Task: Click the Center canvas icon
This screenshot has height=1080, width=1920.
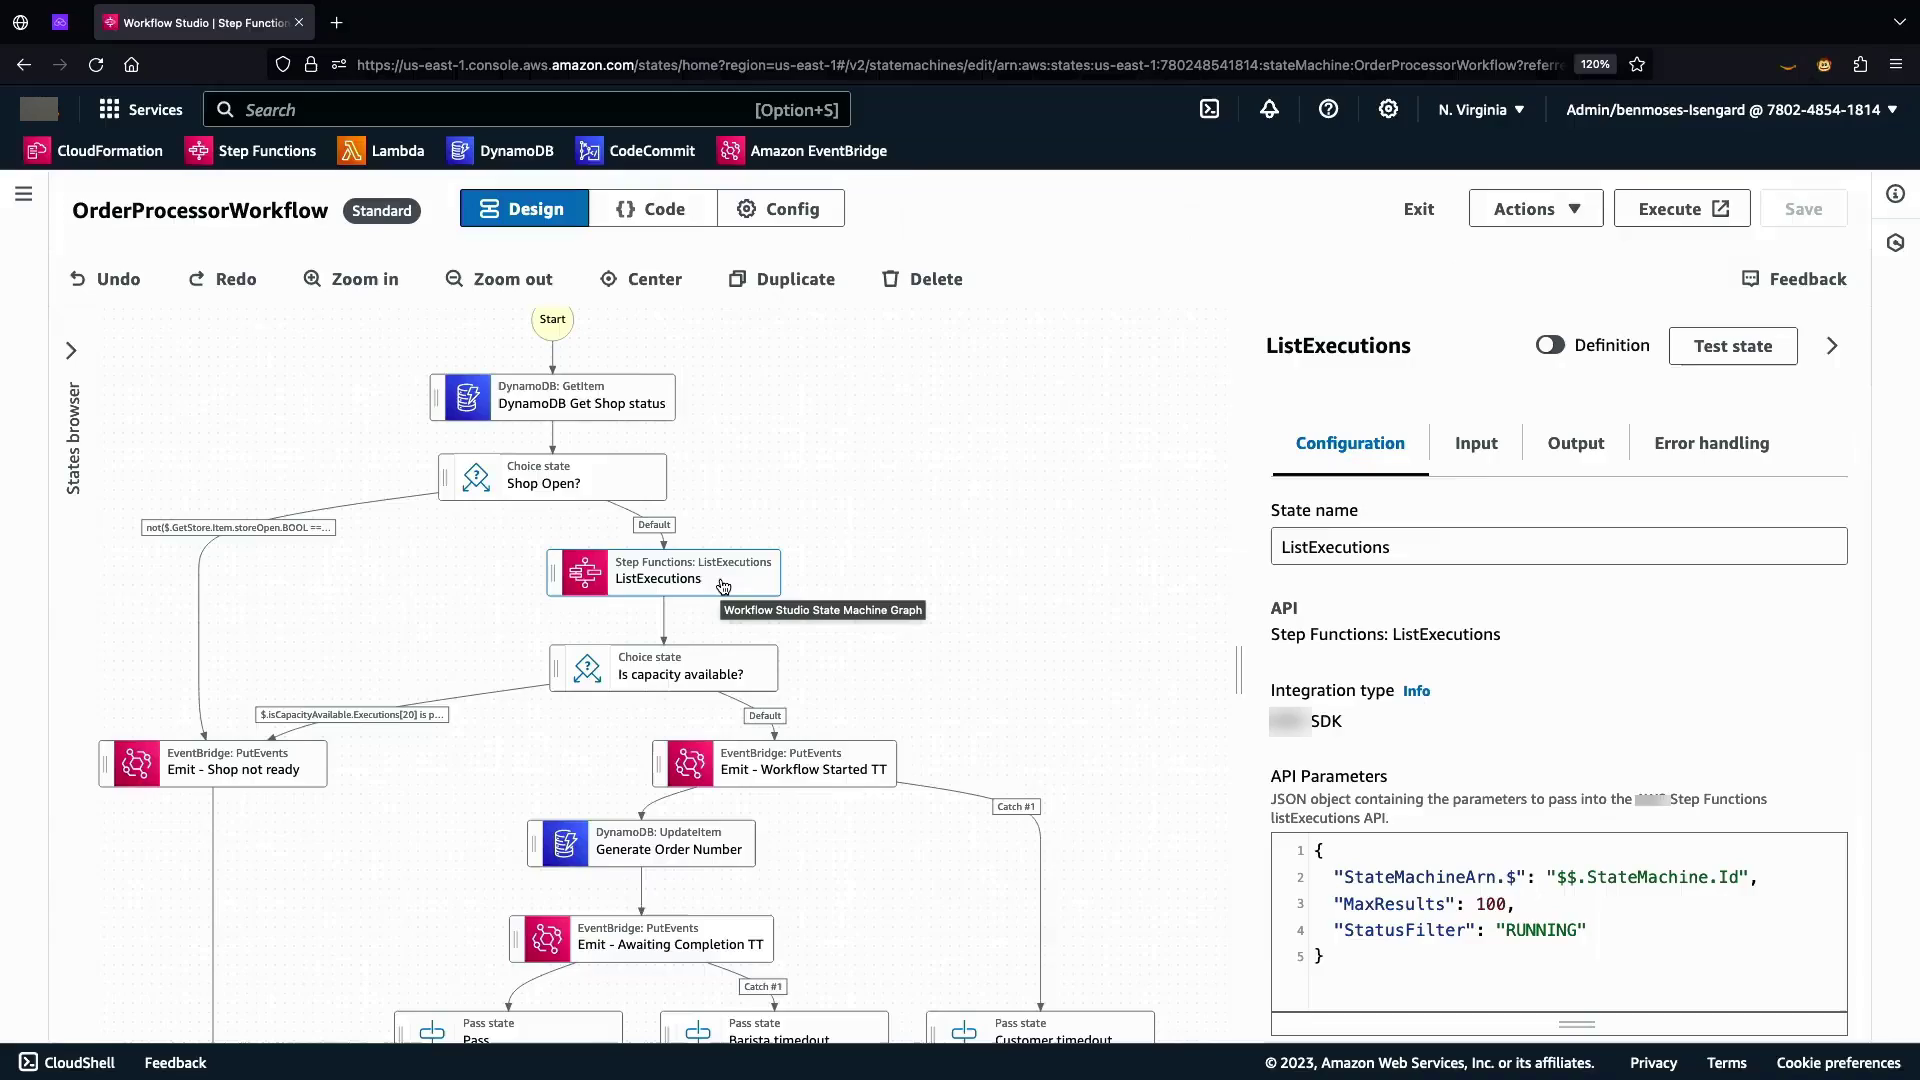Action: 608,279
